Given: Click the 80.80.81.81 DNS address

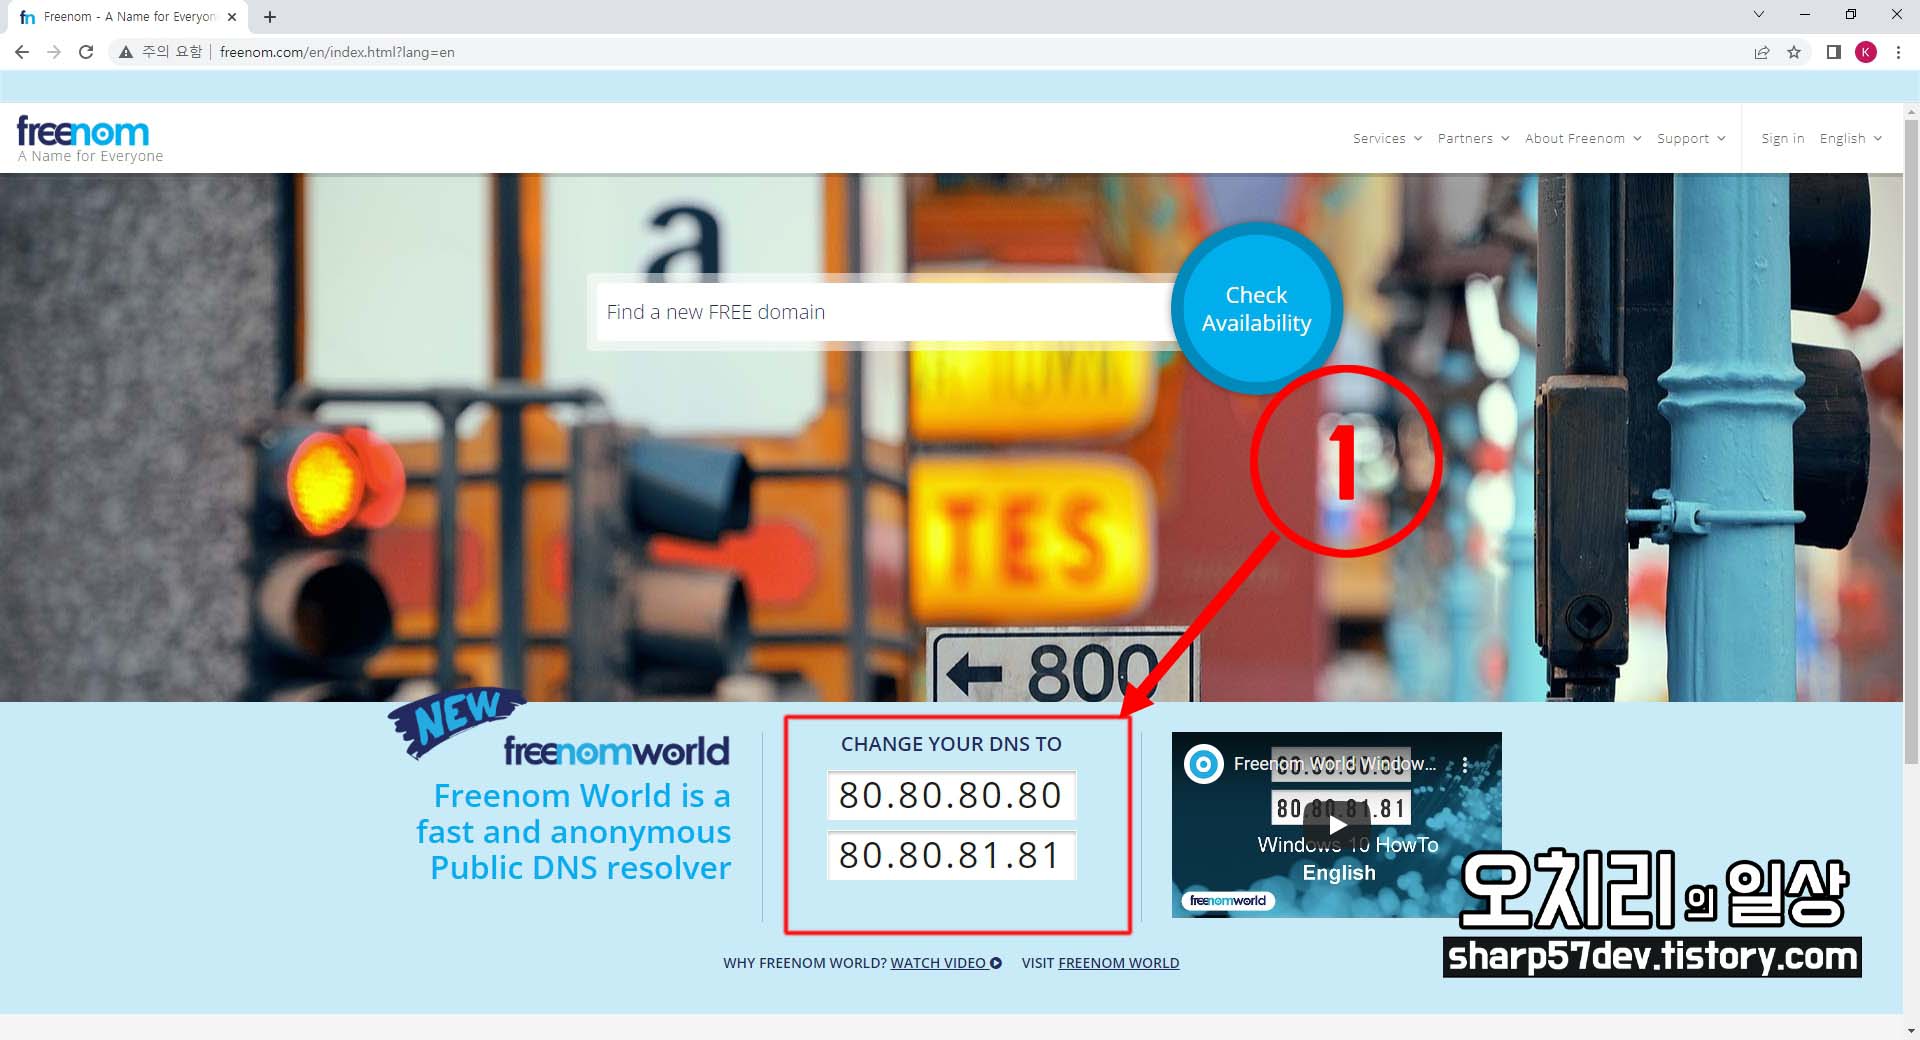Looking at the screenshot, I should (x=951, y=855).
